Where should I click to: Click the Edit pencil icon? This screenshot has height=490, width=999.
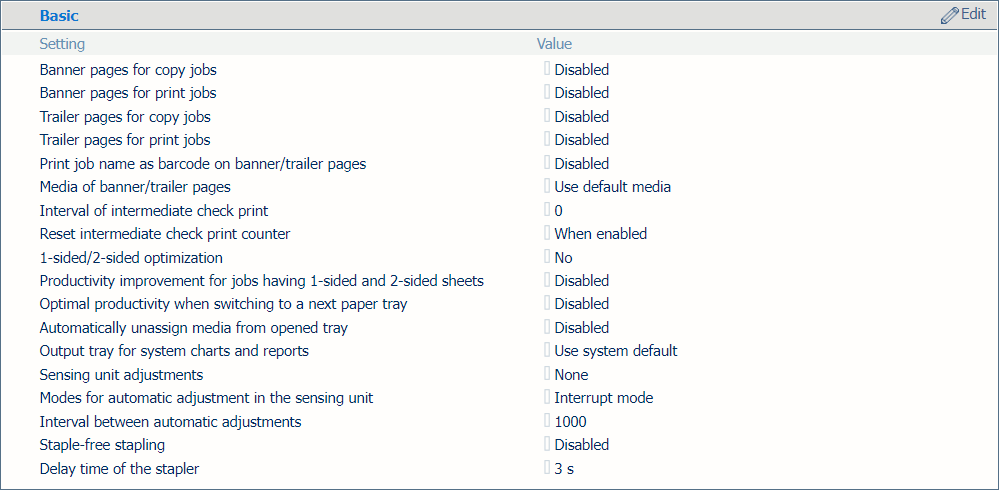(x=949, y=16)
